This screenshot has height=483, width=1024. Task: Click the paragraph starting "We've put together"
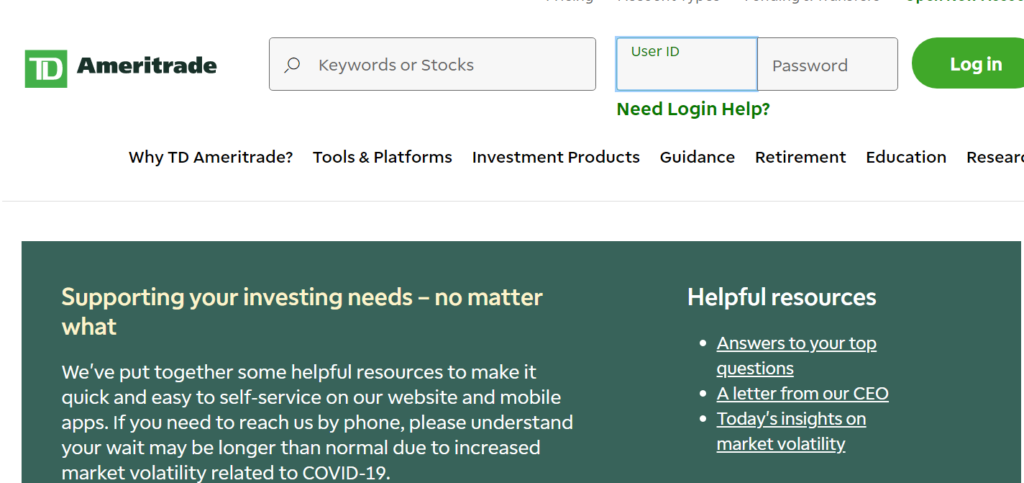(317, 422)
